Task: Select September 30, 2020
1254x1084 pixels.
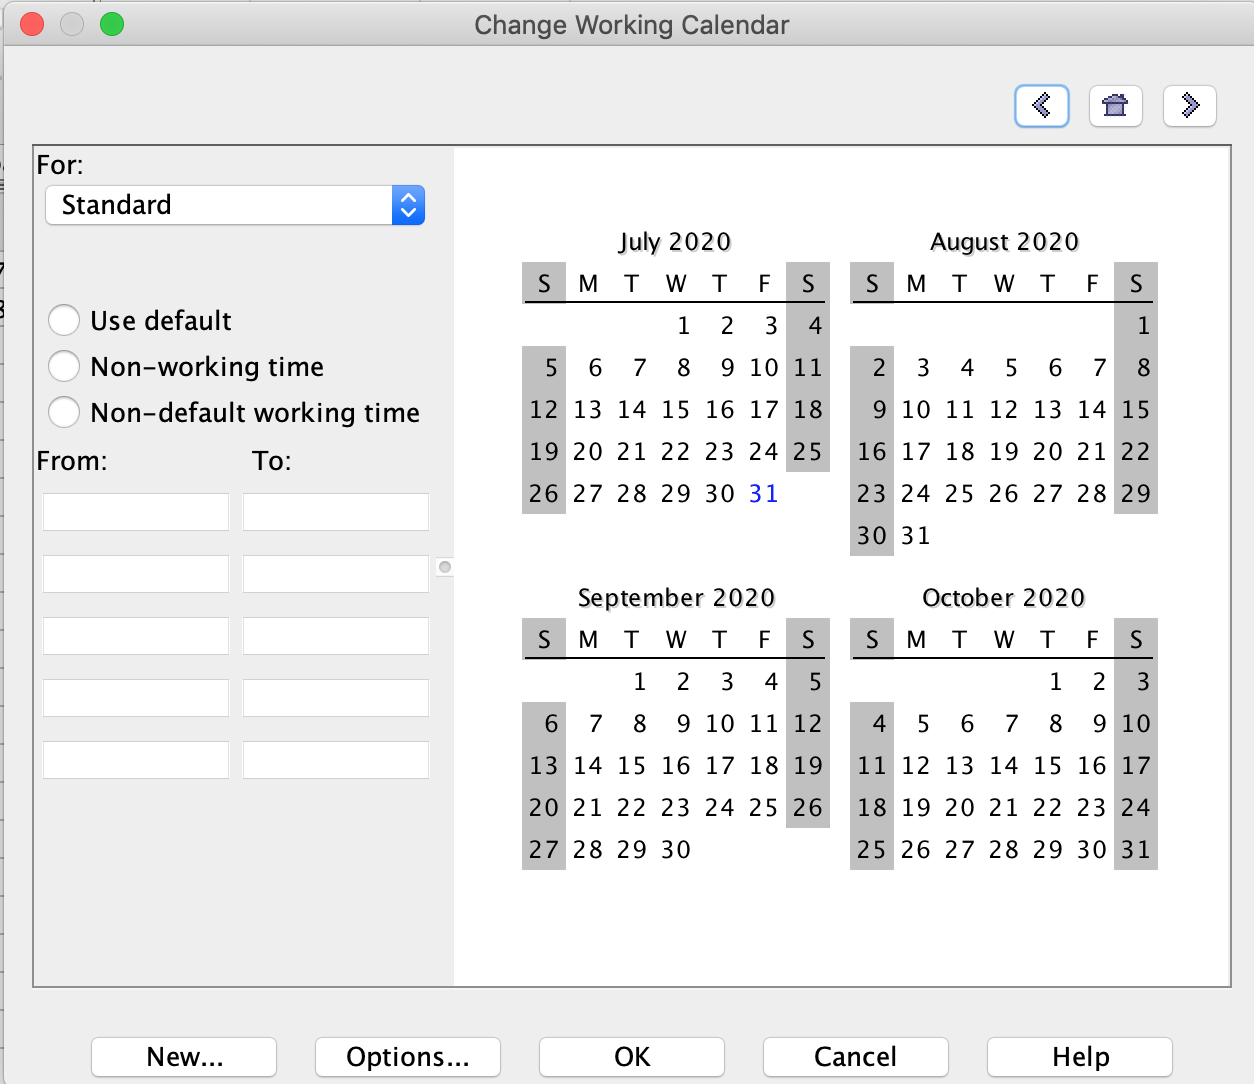Action: pyautogui.click(x=676, y=849)
